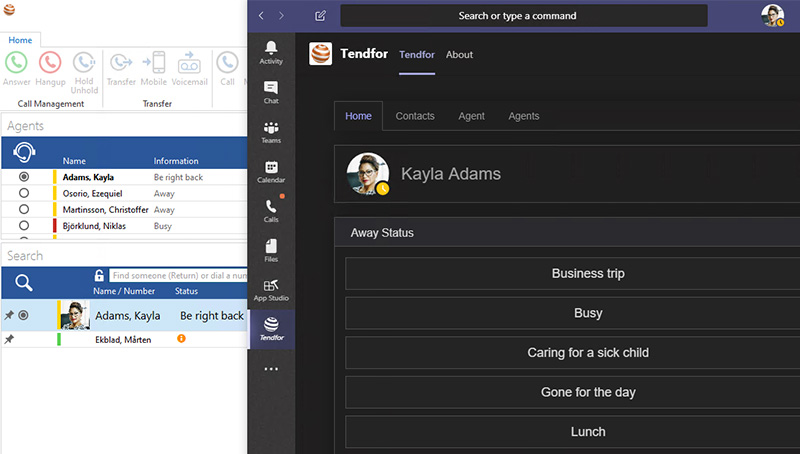
Task: Open Files in Teams sidebar
Action: point(271,250)
